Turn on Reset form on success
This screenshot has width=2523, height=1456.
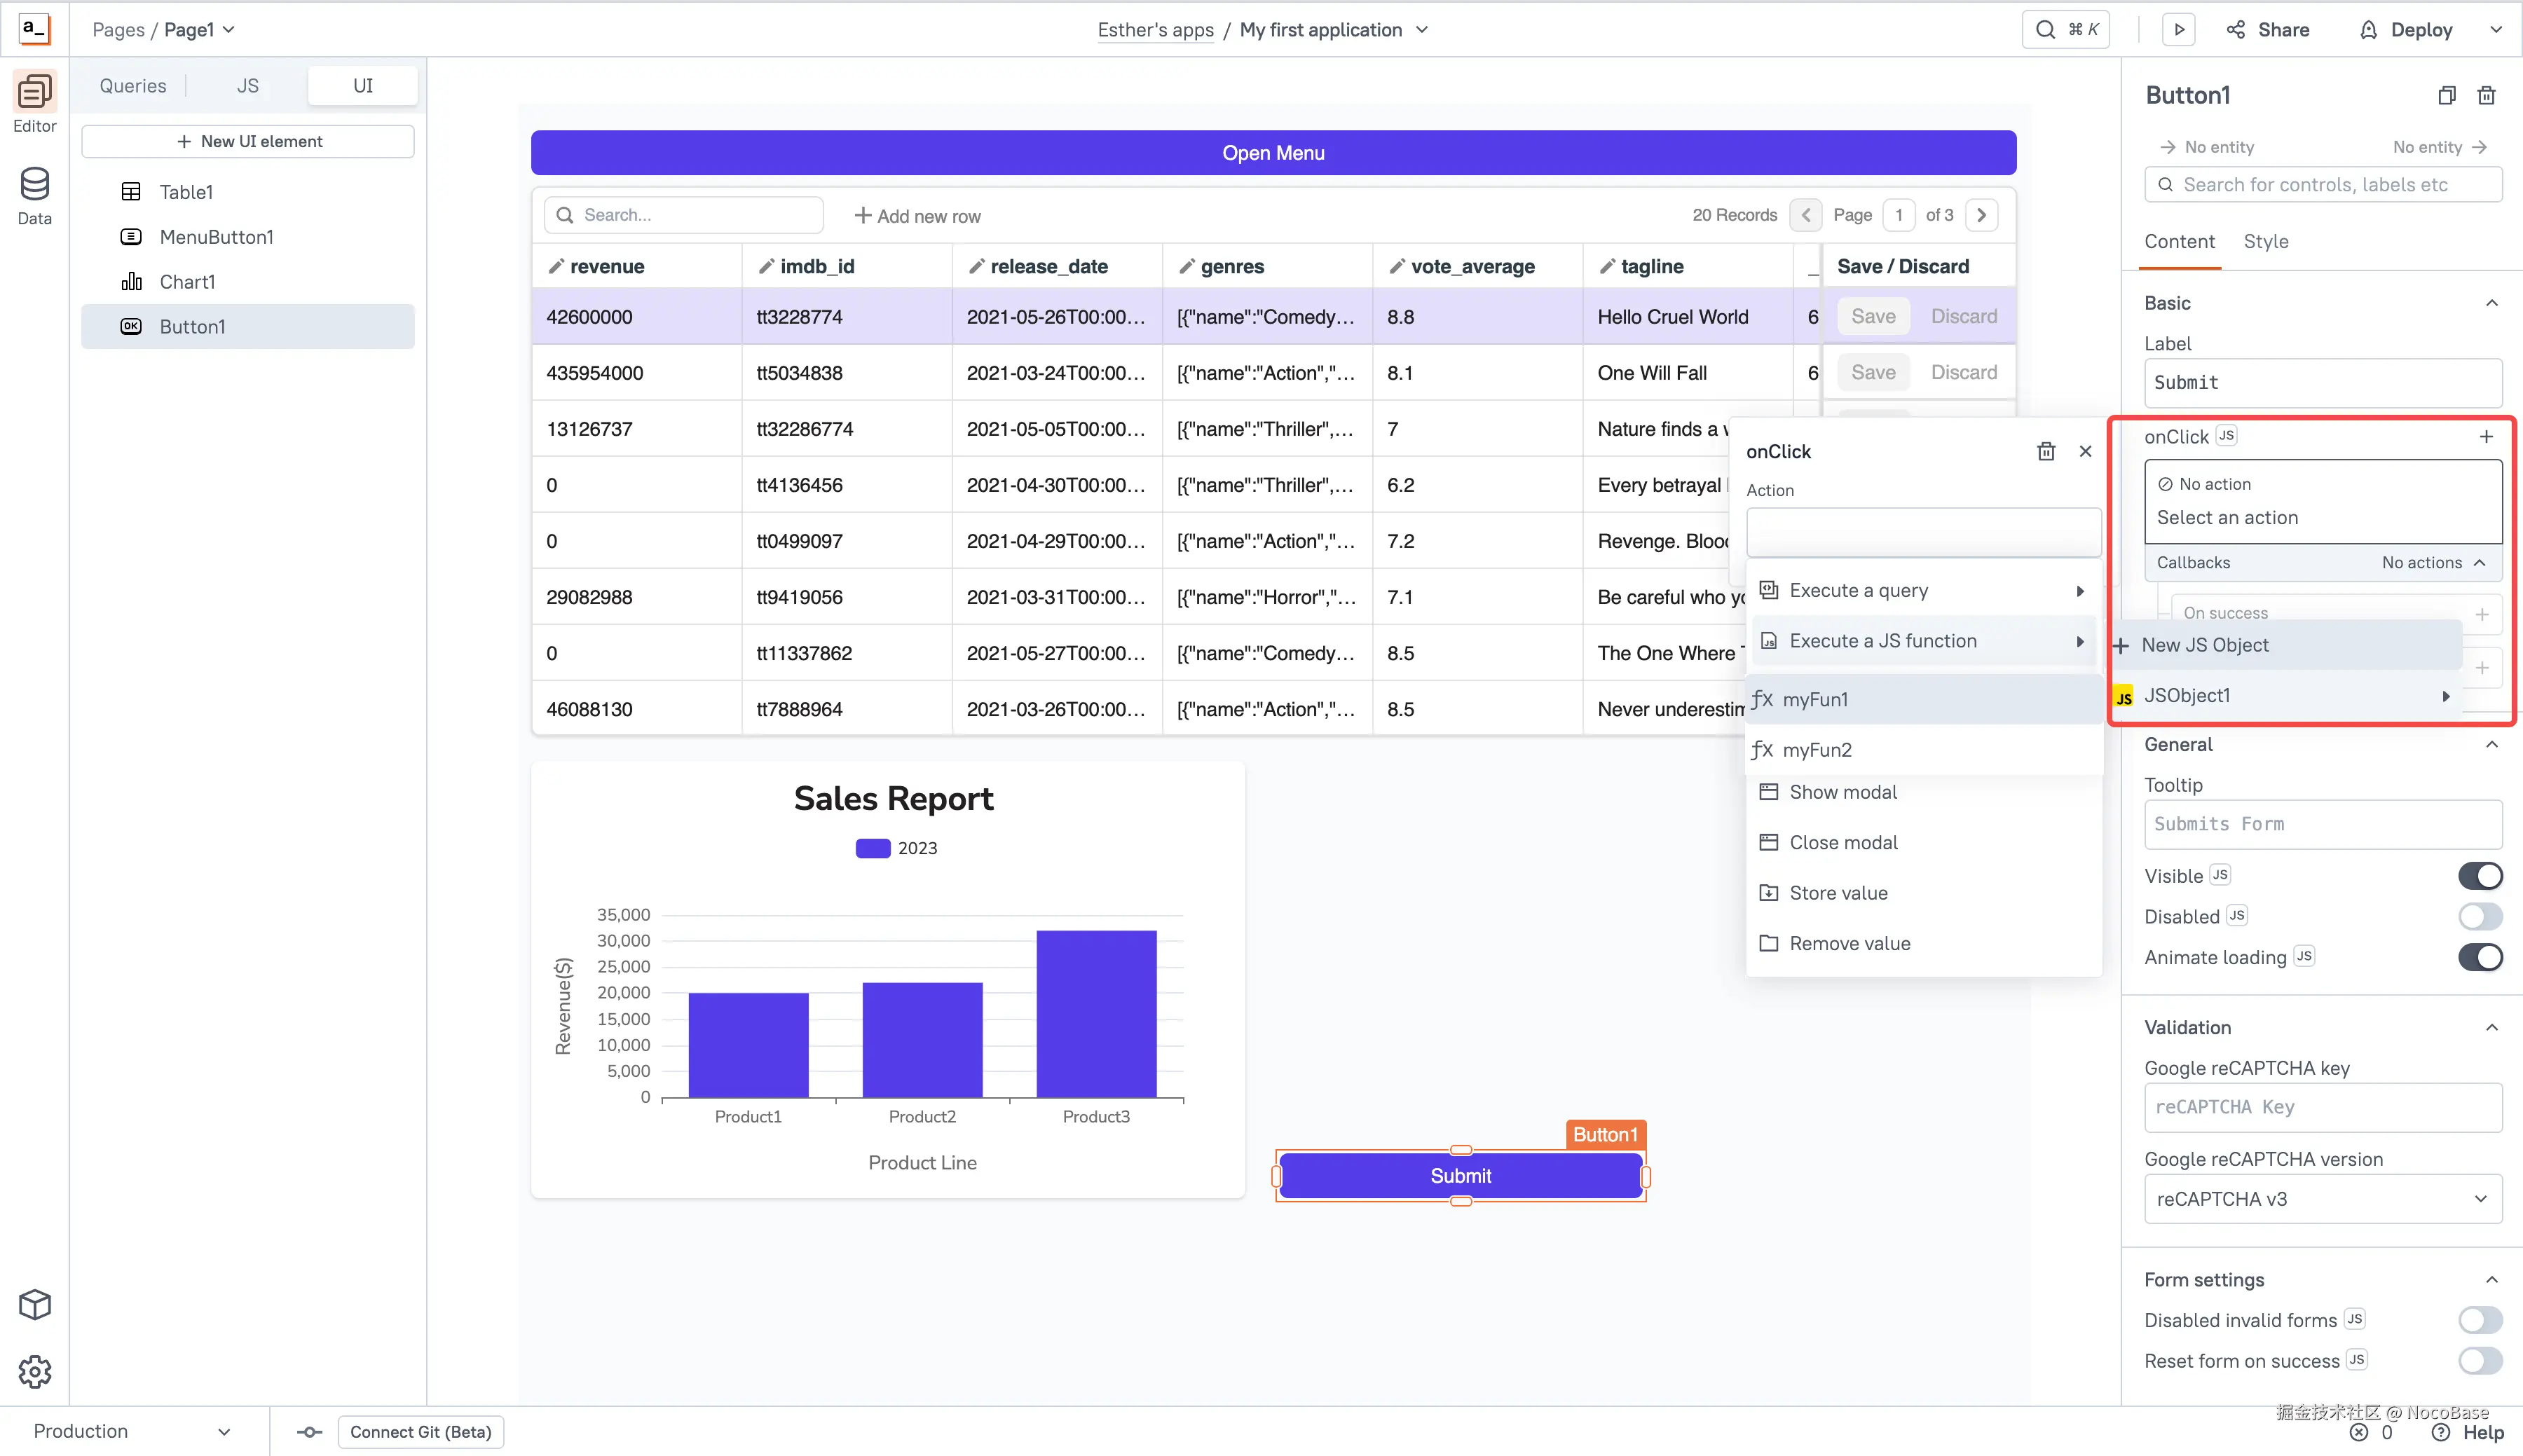pos(2479,1361)
